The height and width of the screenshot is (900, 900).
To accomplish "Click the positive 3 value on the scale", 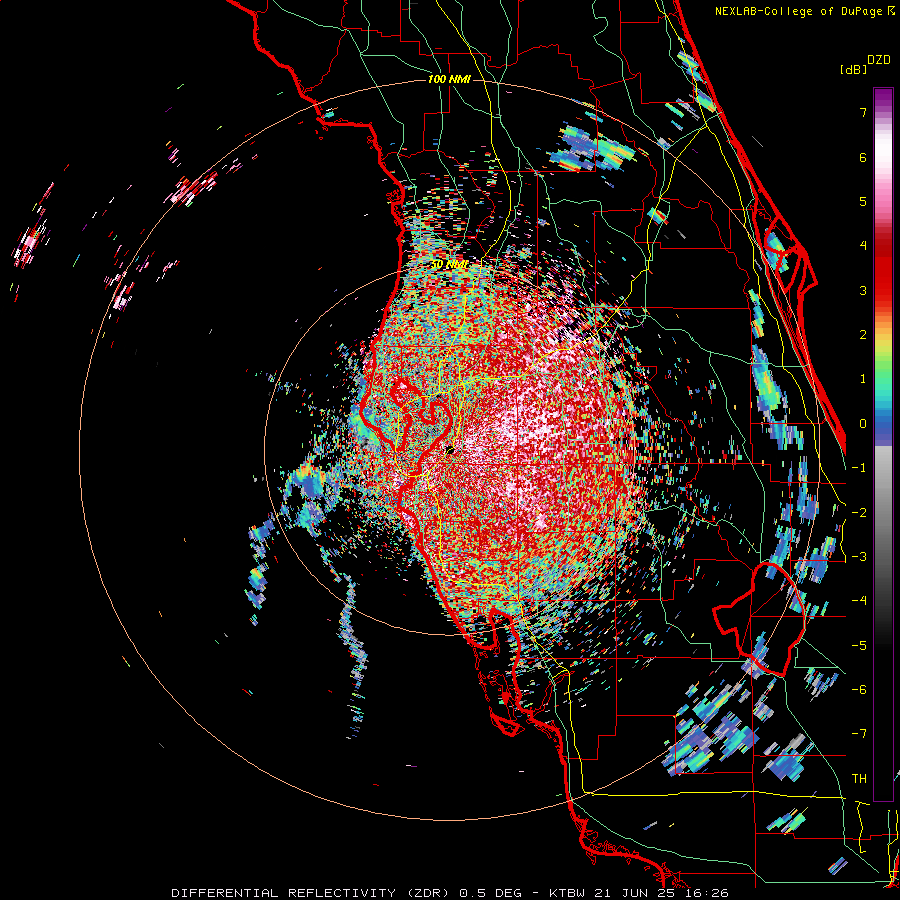I will tap(863, 290).
